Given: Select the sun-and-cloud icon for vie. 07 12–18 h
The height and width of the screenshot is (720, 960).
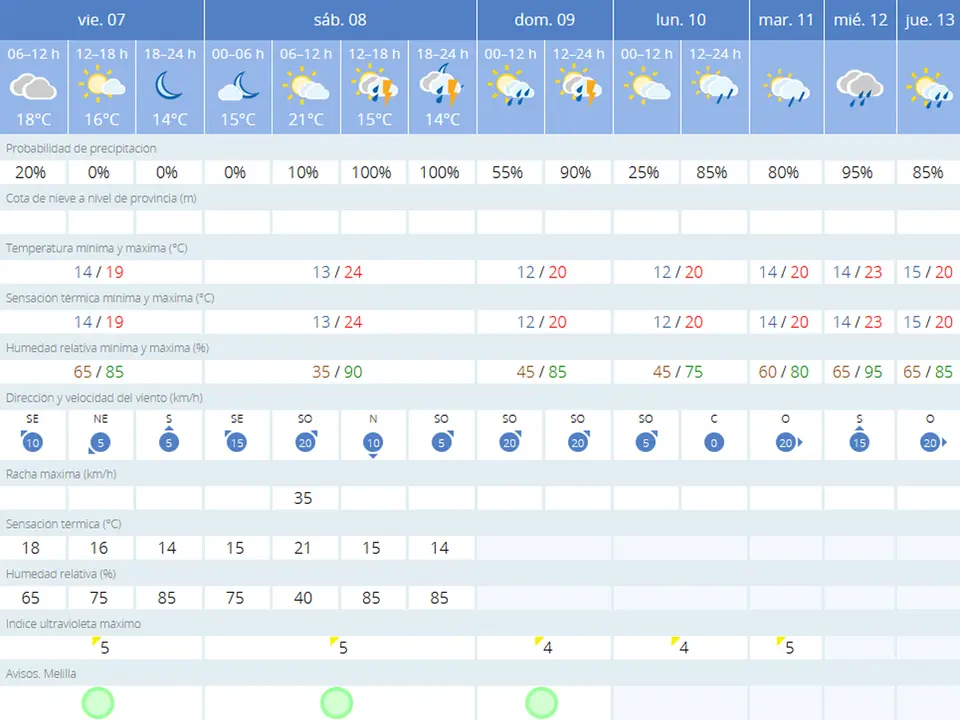Looking at the screenshot, I should (x=102, y=85).
